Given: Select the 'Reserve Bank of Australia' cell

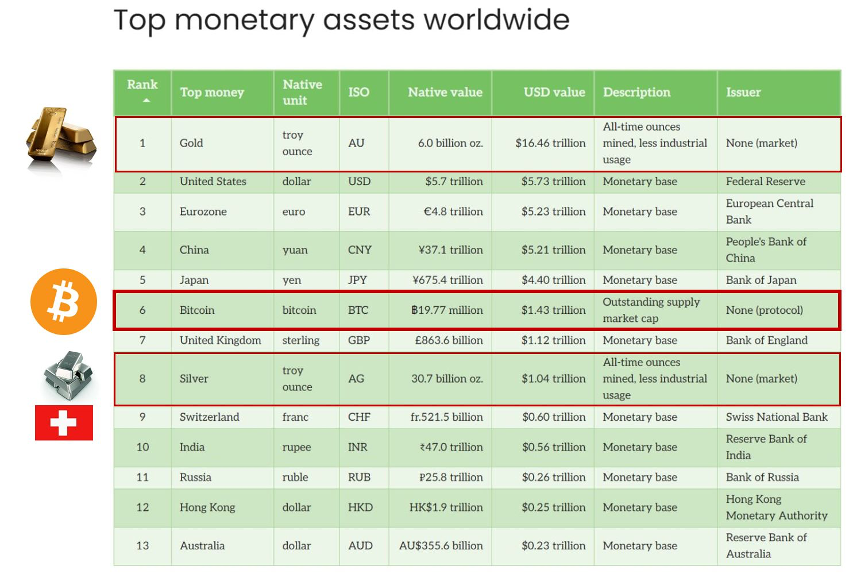Looking at the screenshot, I should click(779, 546).
